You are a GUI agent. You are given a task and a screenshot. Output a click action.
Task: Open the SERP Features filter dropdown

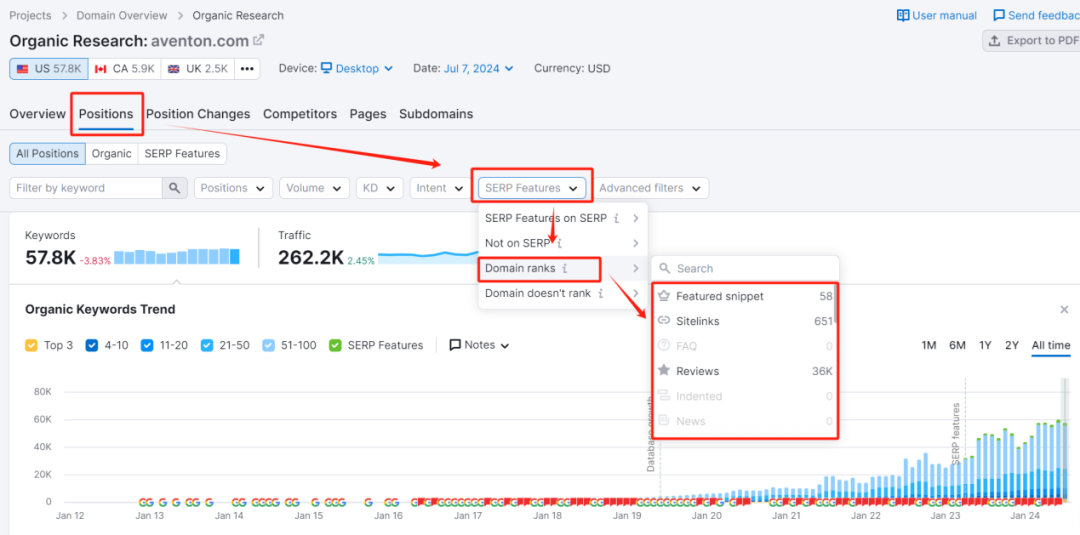(x=532, y=188)
